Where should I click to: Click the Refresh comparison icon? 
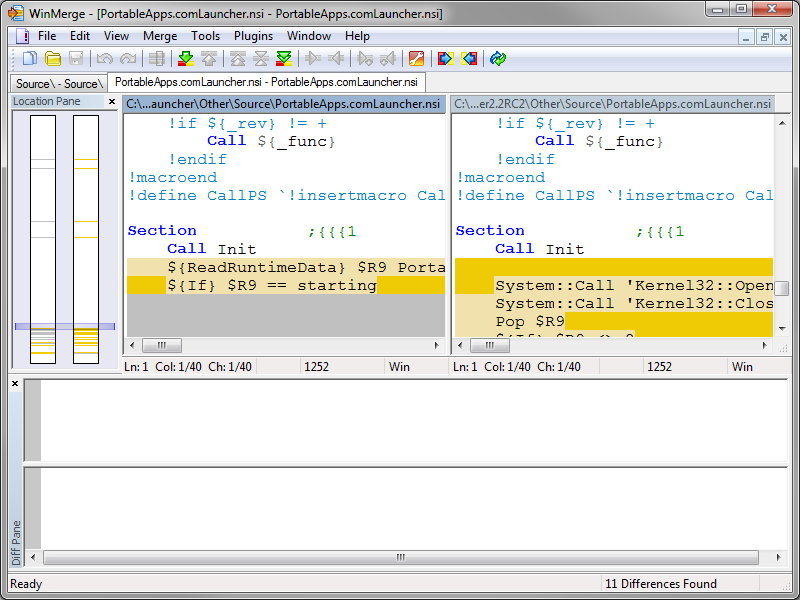click(498, 59)
